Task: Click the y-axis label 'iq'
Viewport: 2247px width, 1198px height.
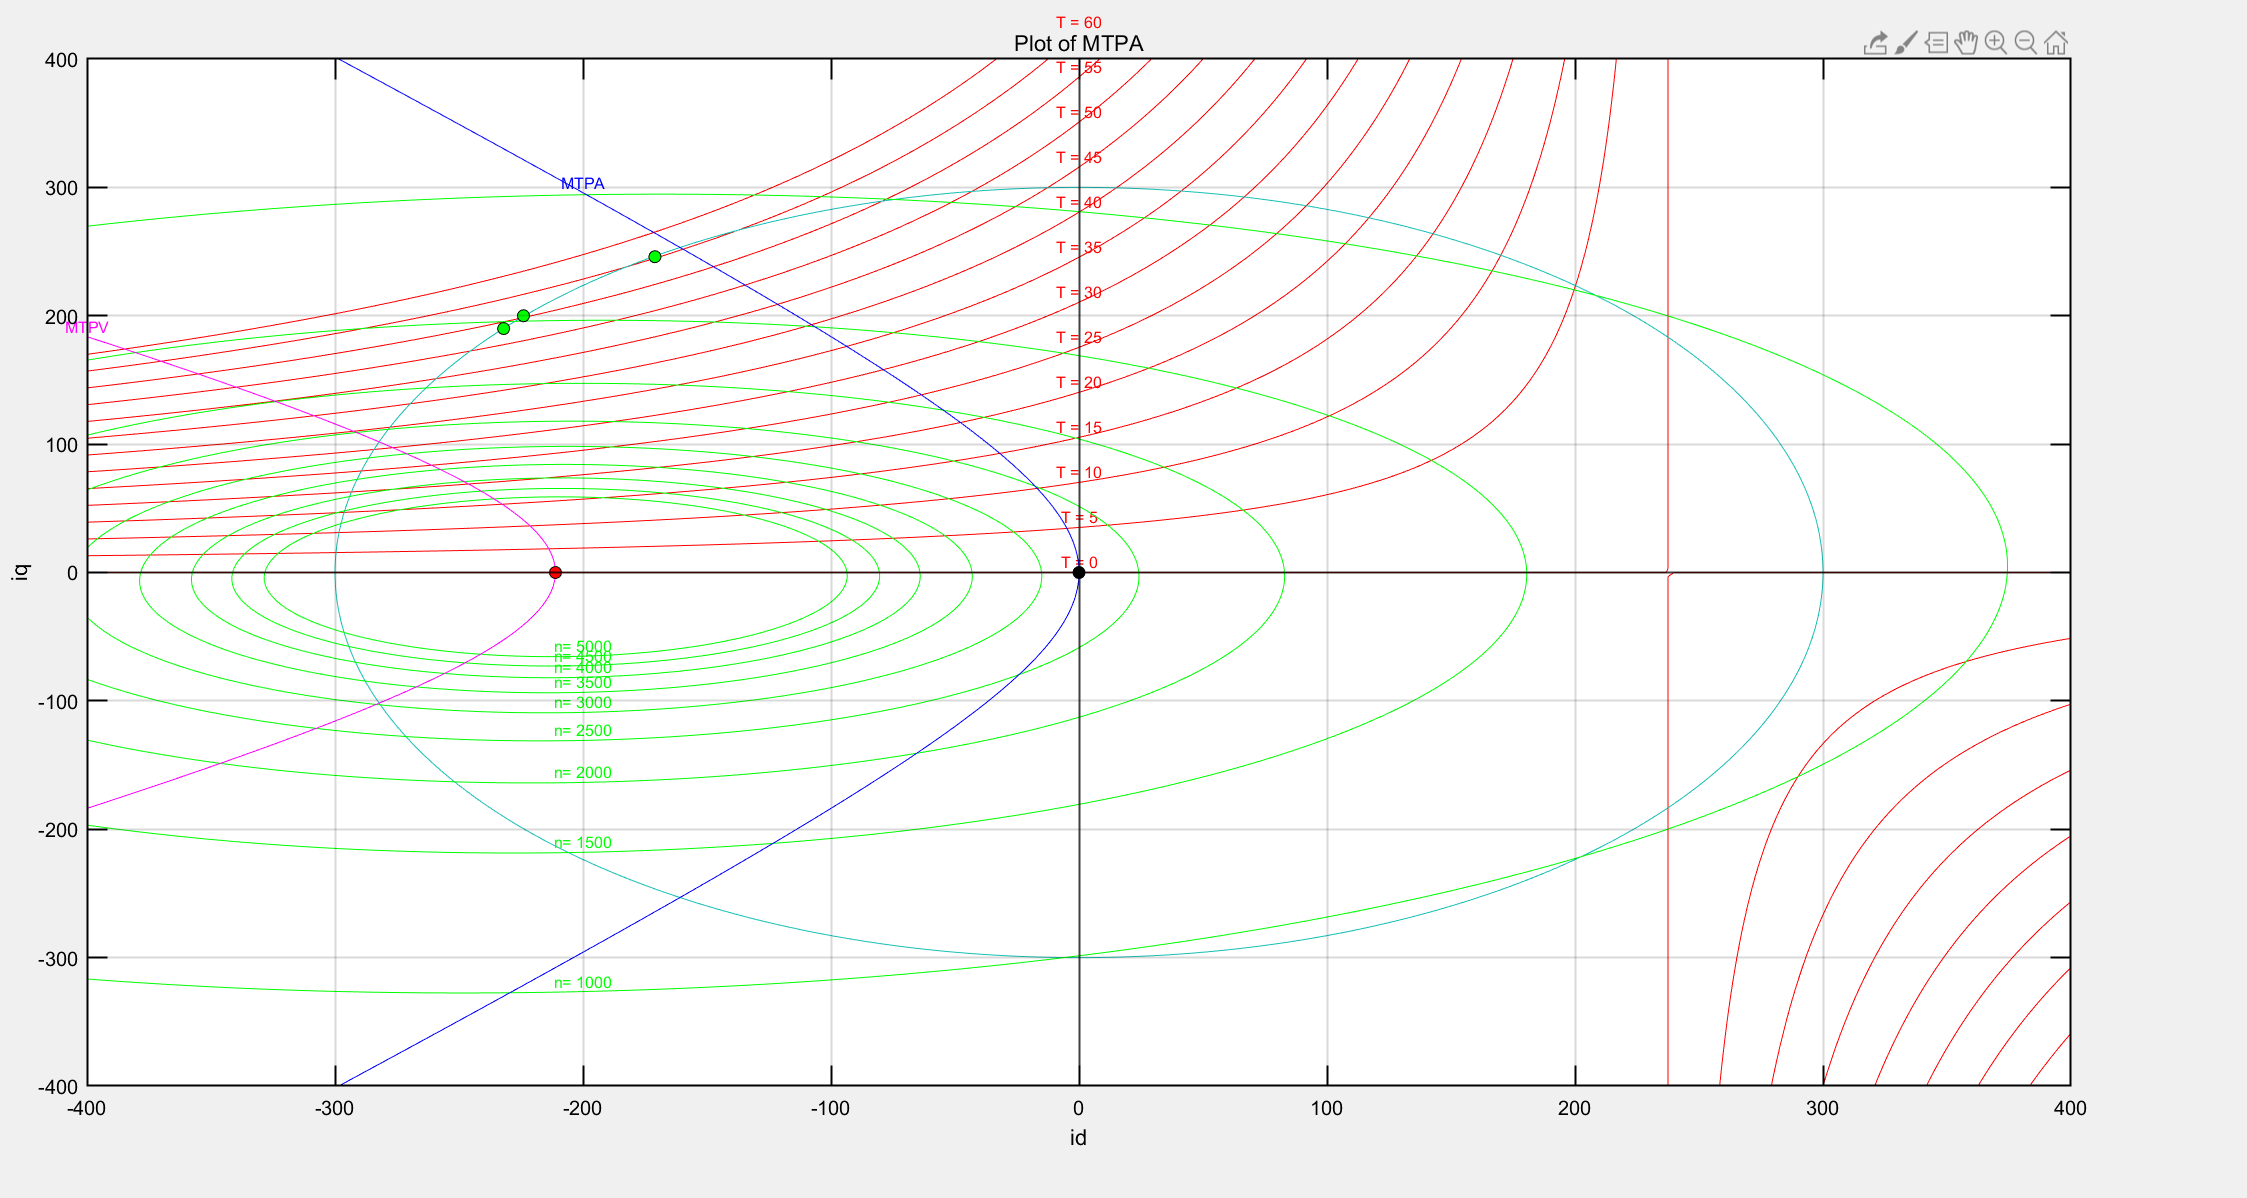Action: [x=20, y=572]
